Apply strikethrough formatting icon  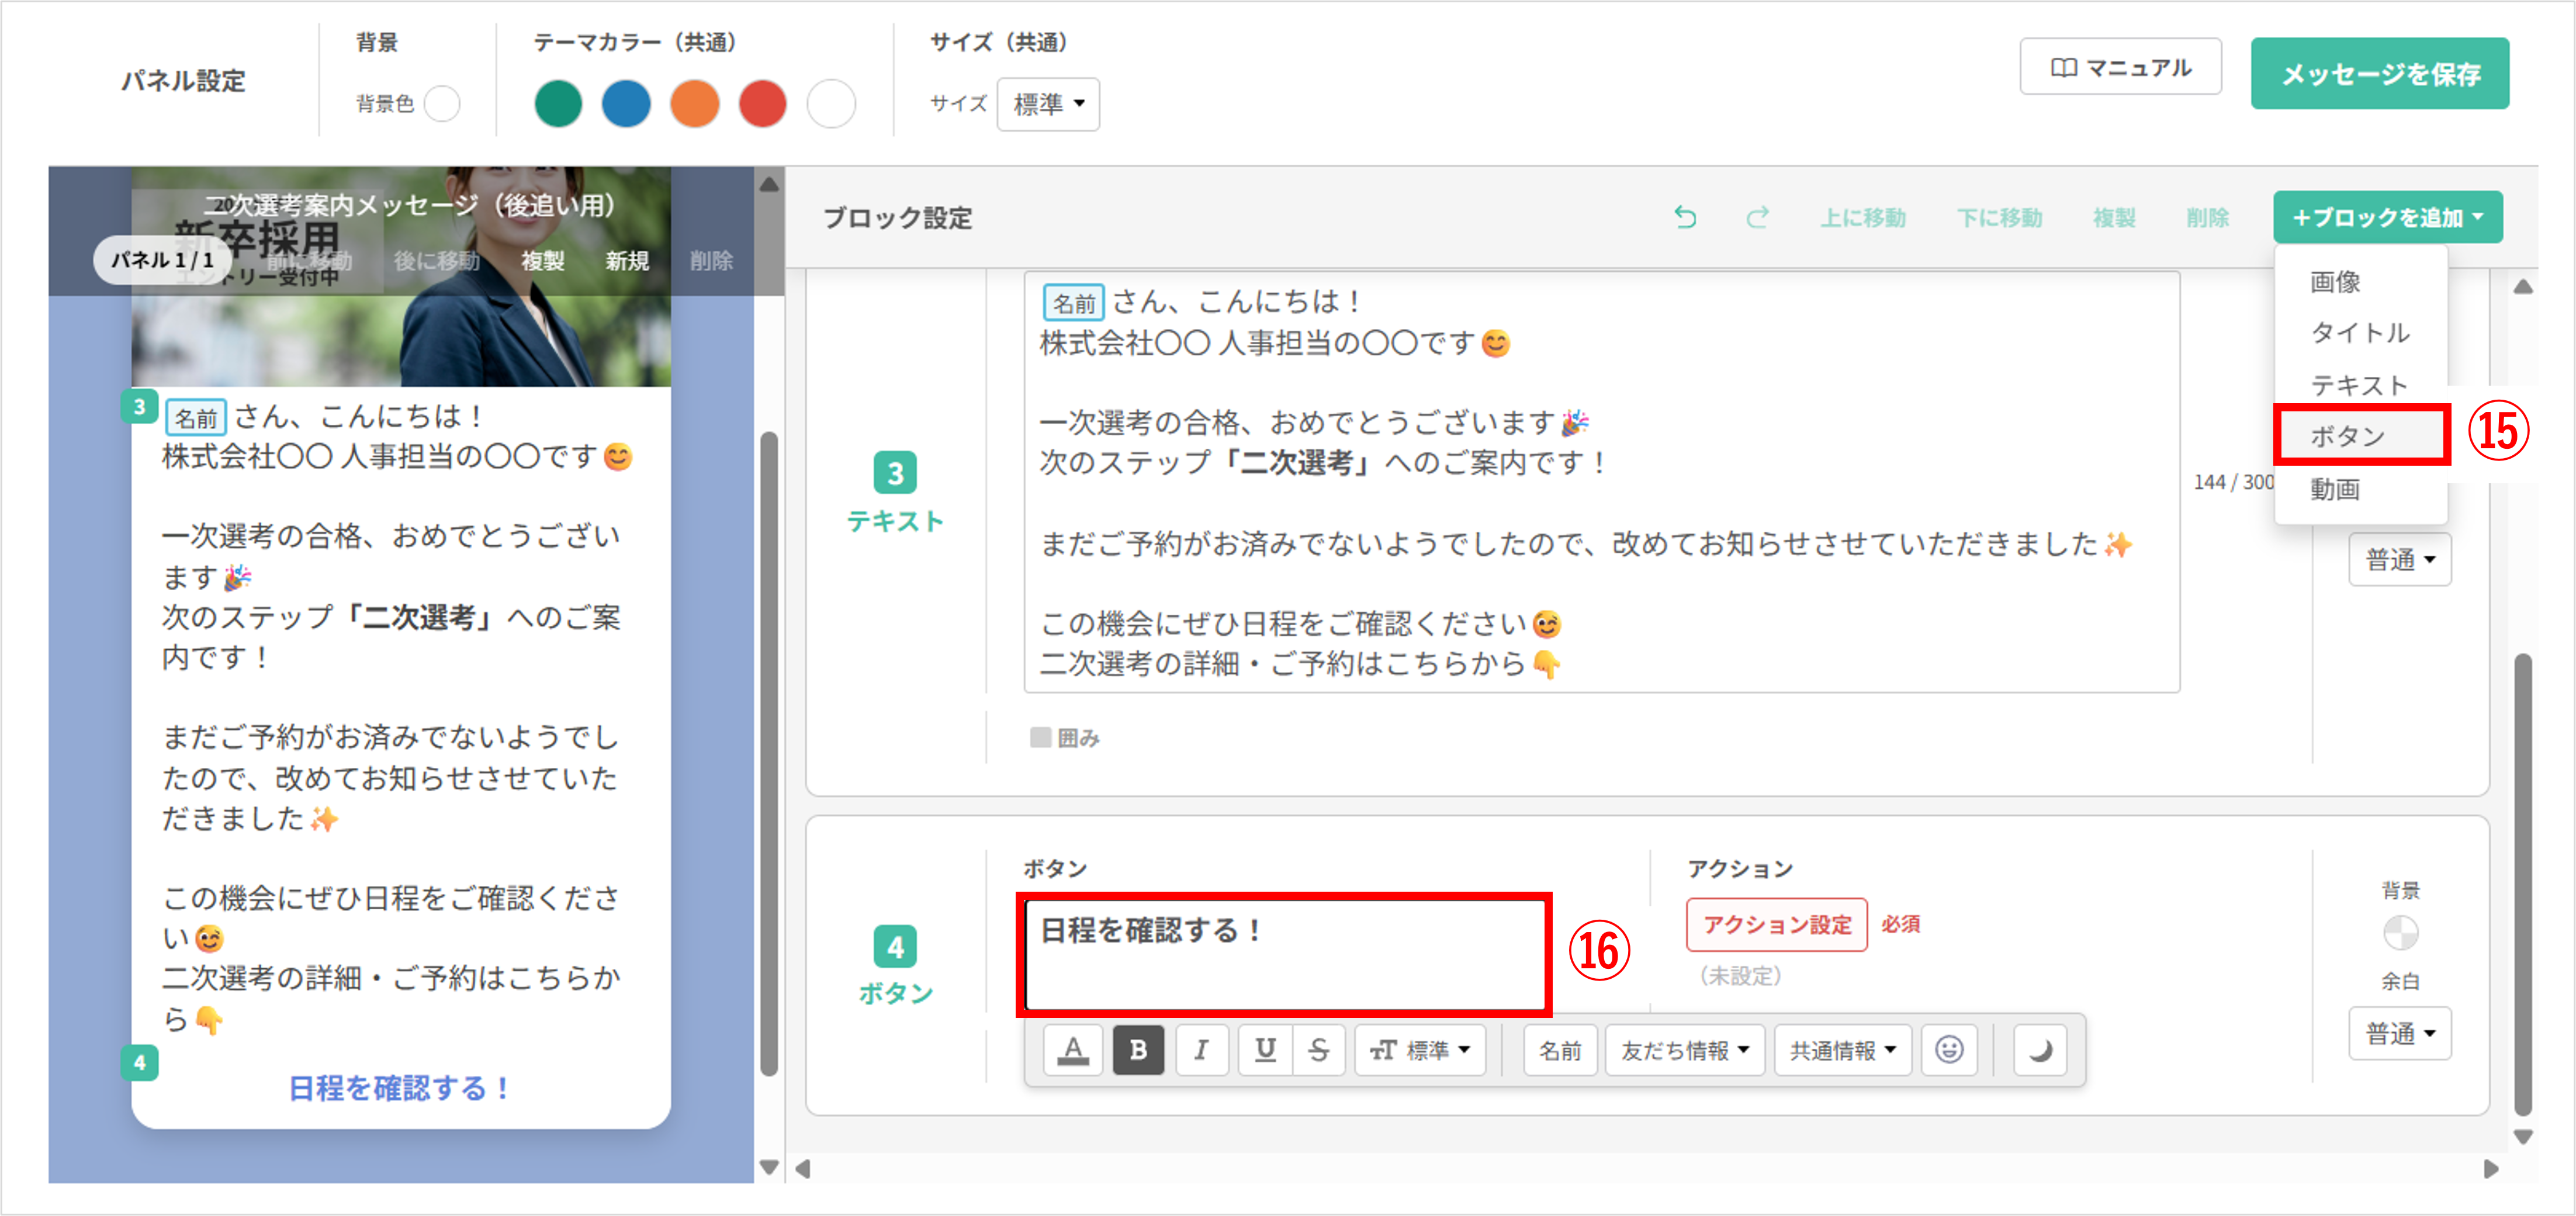point(1318,1049)
